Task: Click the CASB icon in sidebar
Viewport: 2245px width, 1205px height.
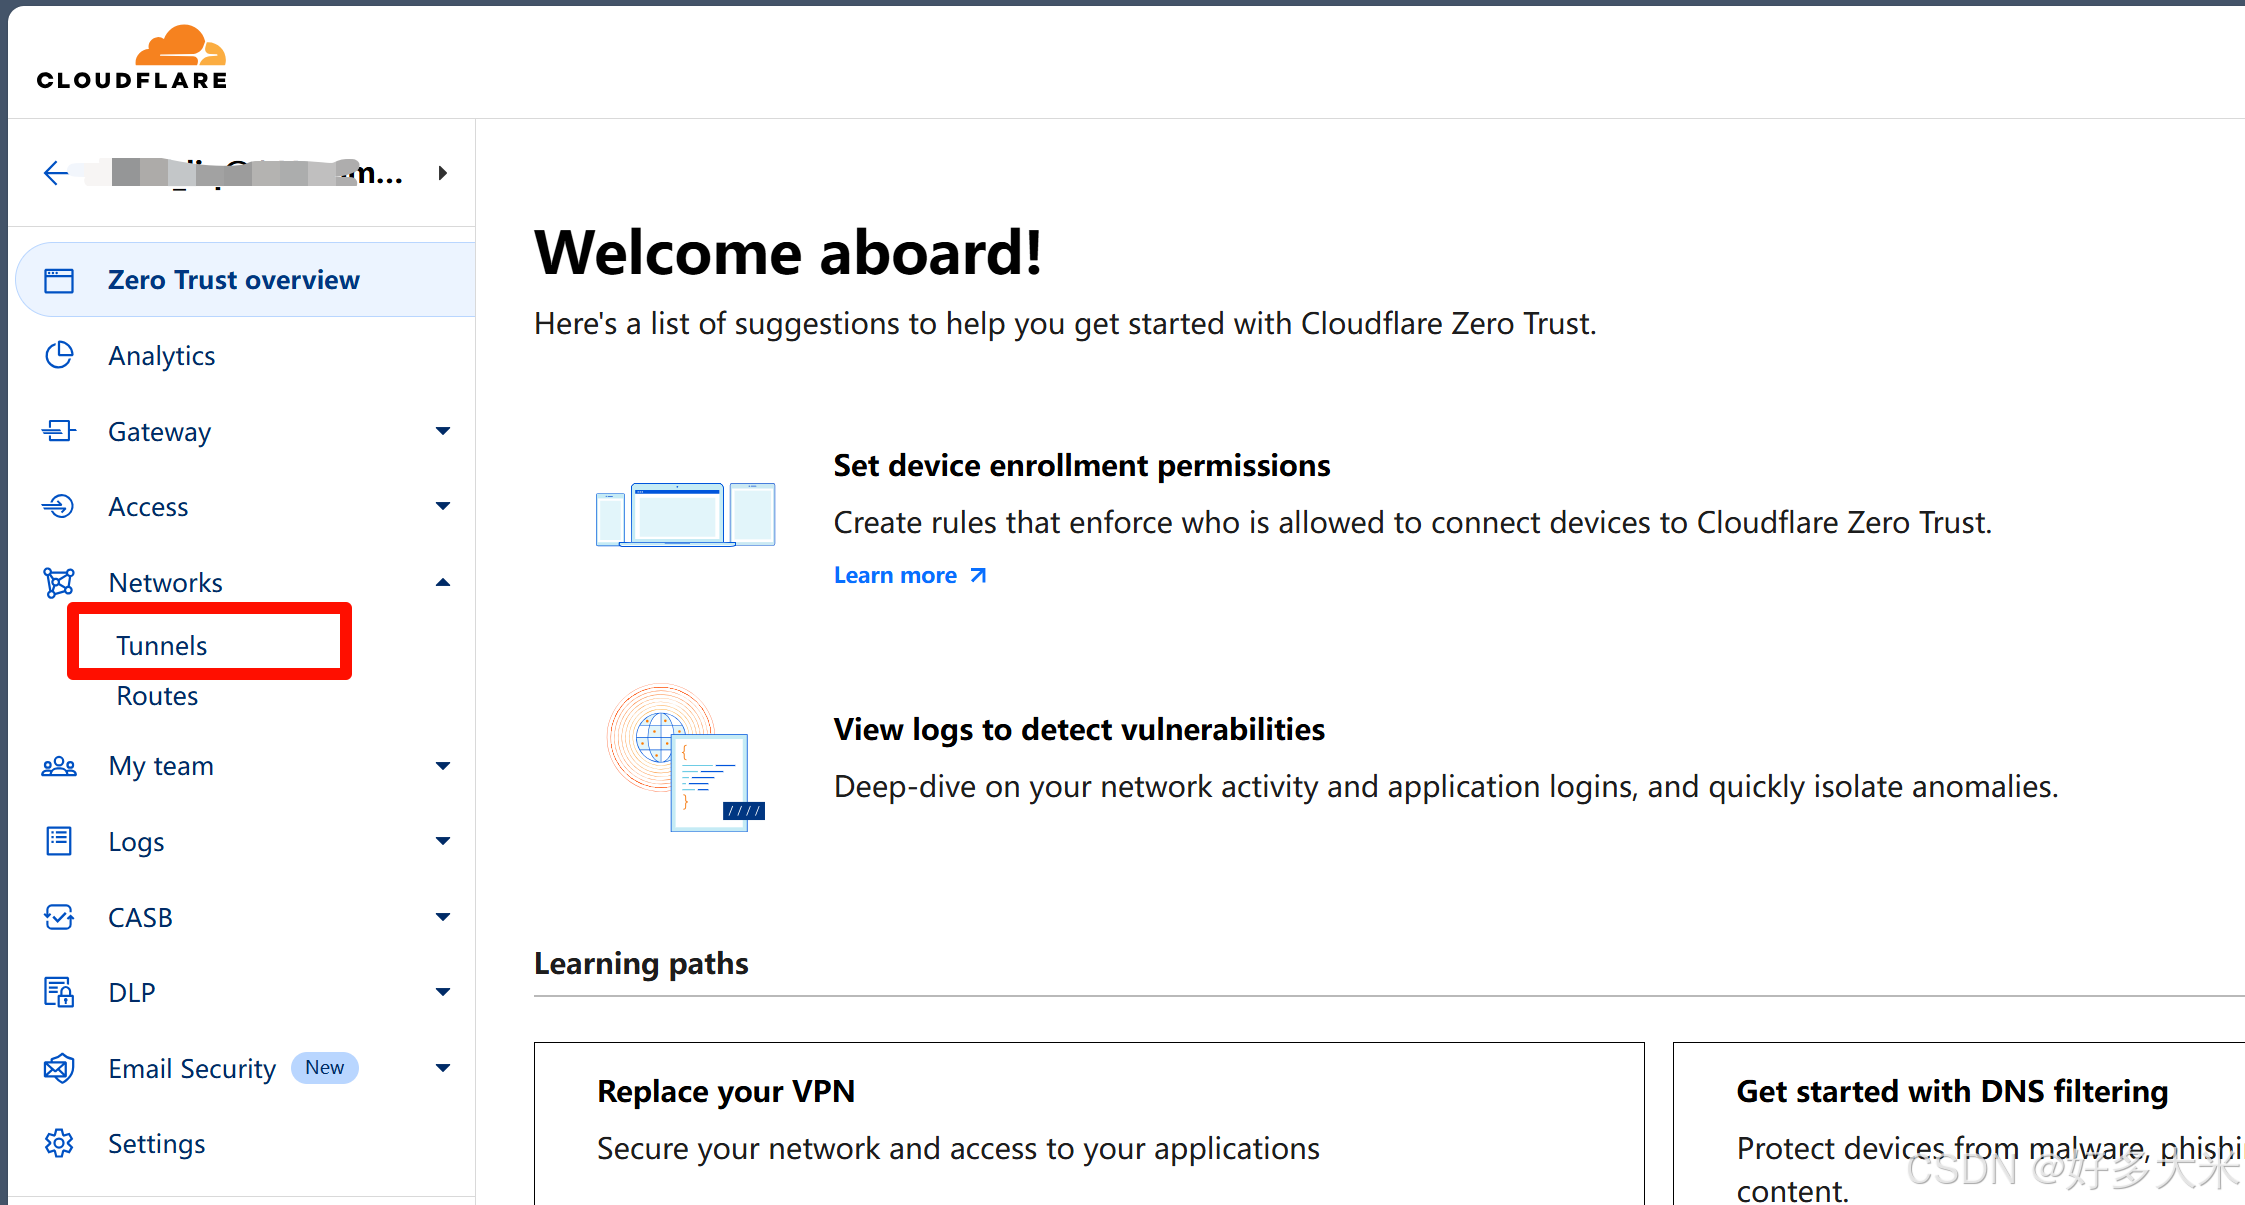Action: pyautogui.click(x=59, y=917)
